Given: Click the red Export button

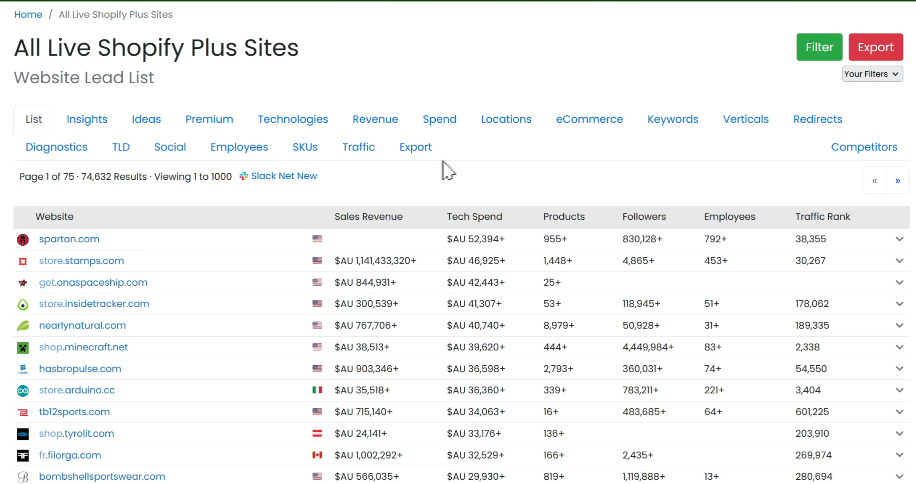Looking at the screenshot, I should pyautogui.click(x=876, y=47).
